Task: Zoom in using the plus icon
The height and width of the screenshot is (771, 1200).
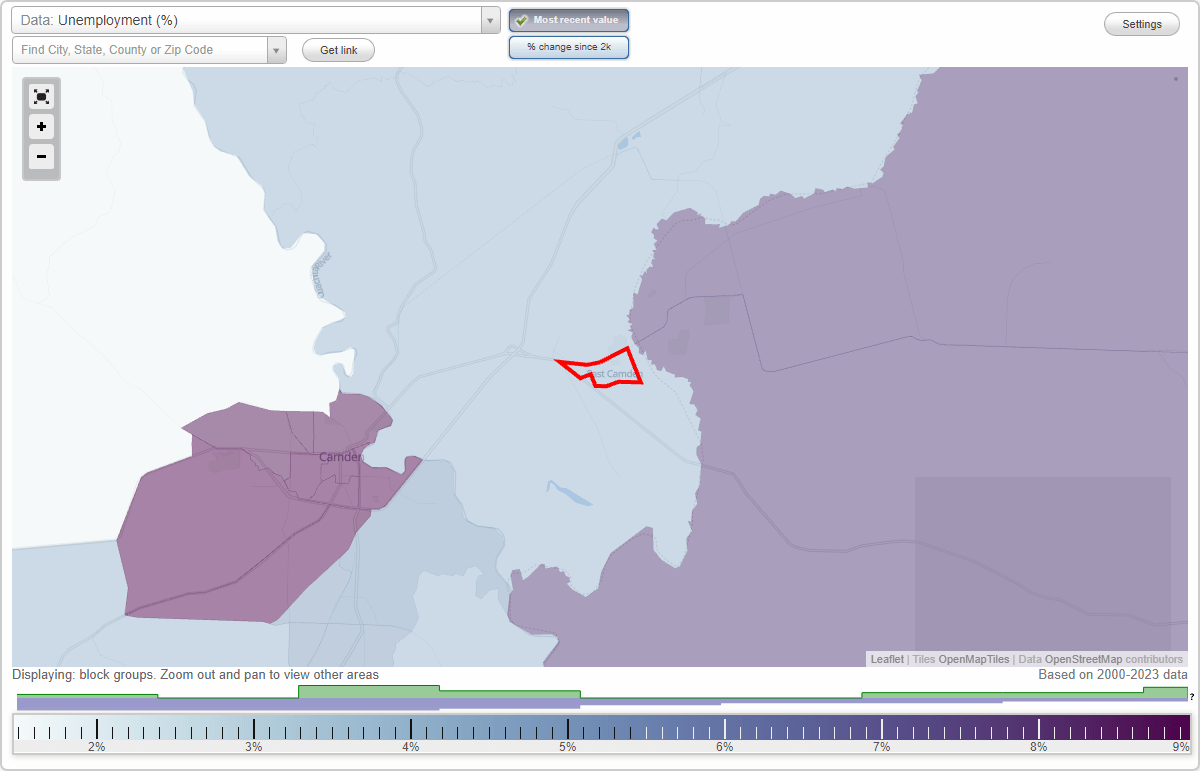Action: (41, 127)
